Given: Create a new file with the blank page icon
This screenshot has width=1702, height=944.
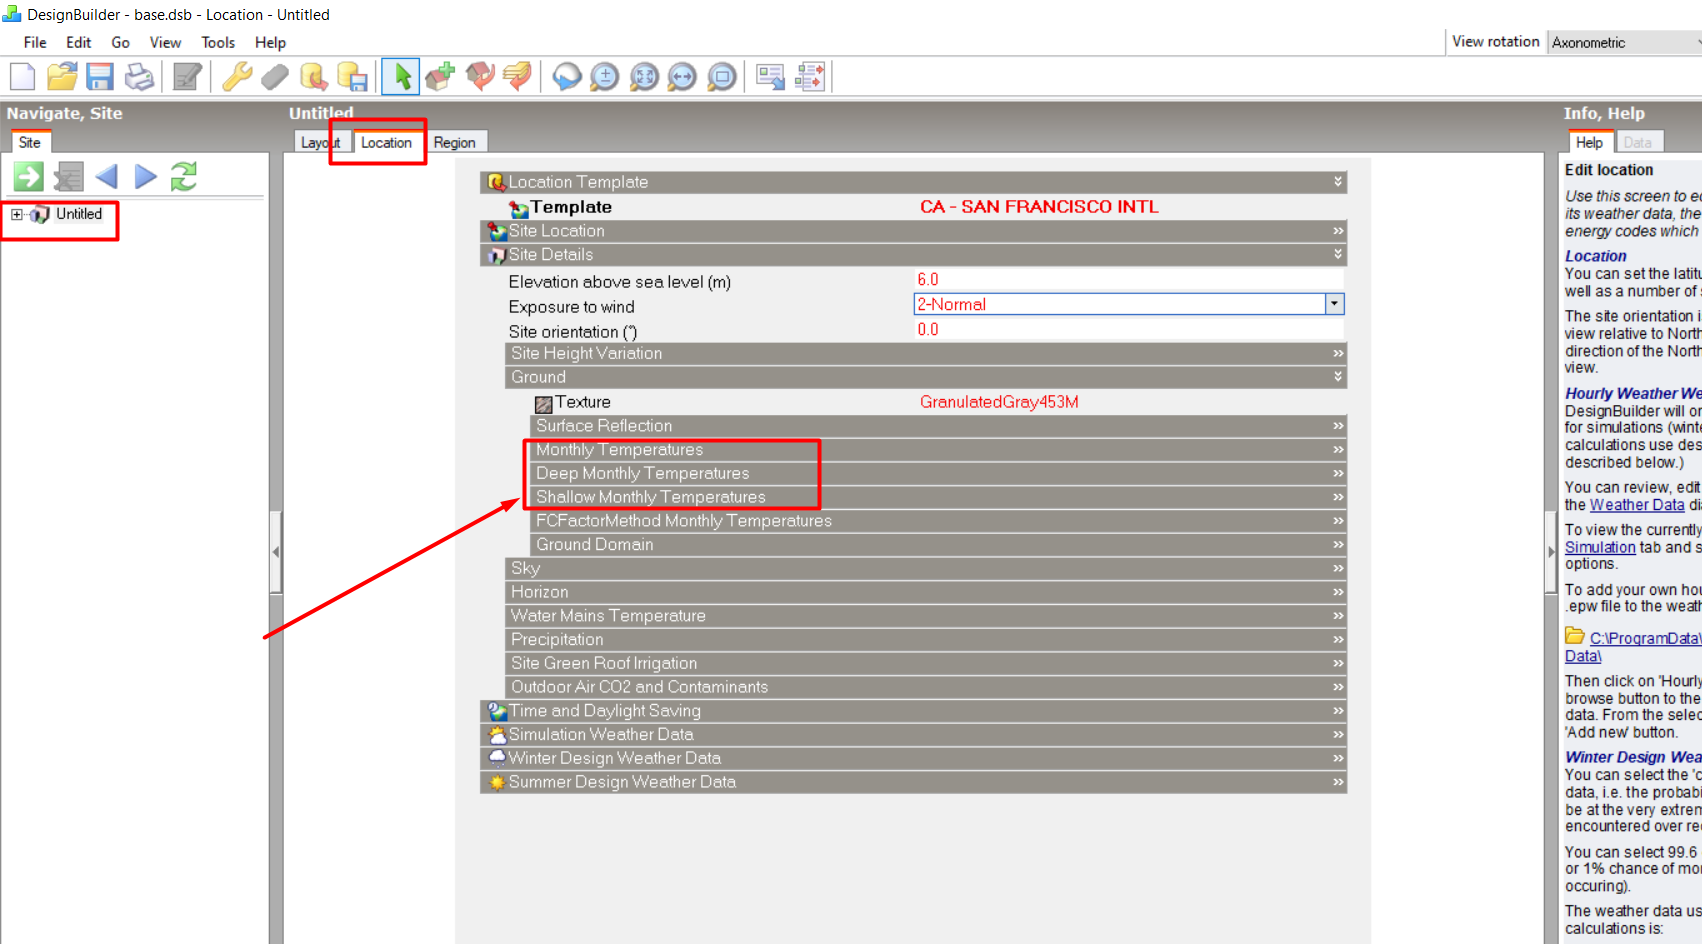Looking at the screenshot, I should (22, 77).
